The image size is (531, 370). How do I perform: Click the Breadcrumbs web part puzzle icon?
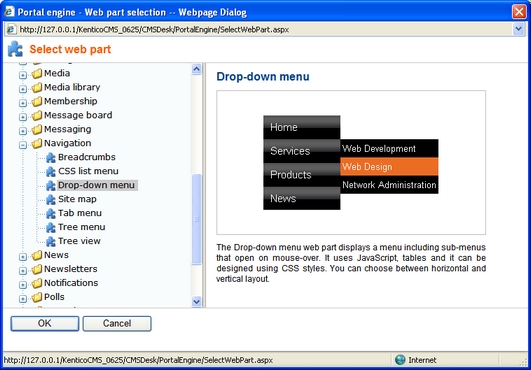pyautogui.click(x=51, y=157)
